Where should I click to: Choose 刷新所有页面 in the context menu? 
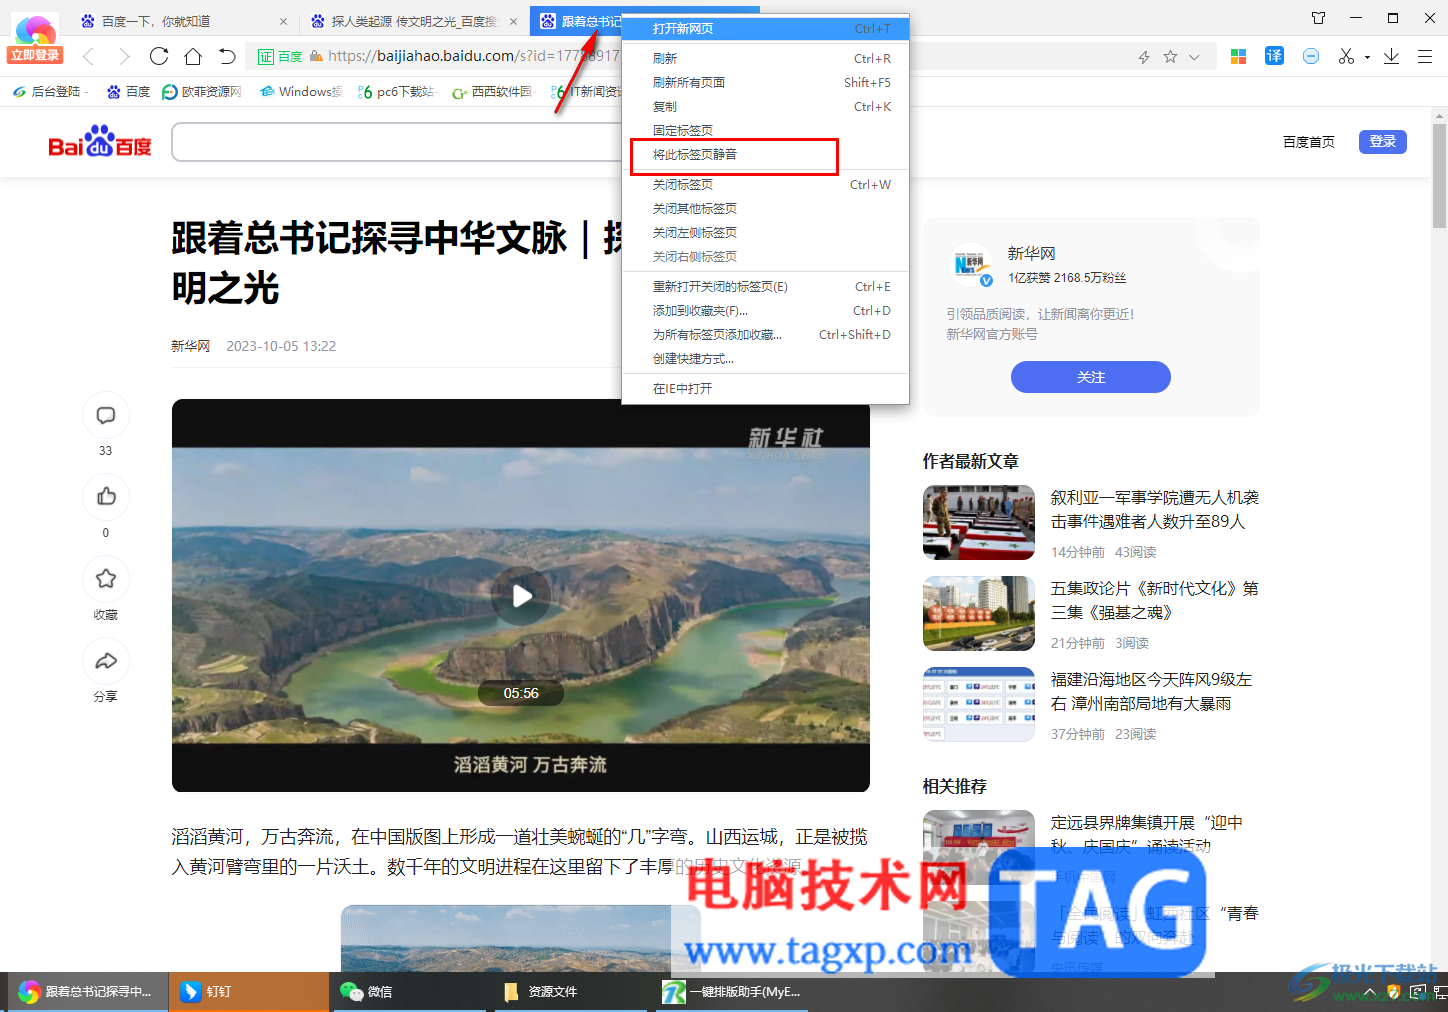coord(765,83)
